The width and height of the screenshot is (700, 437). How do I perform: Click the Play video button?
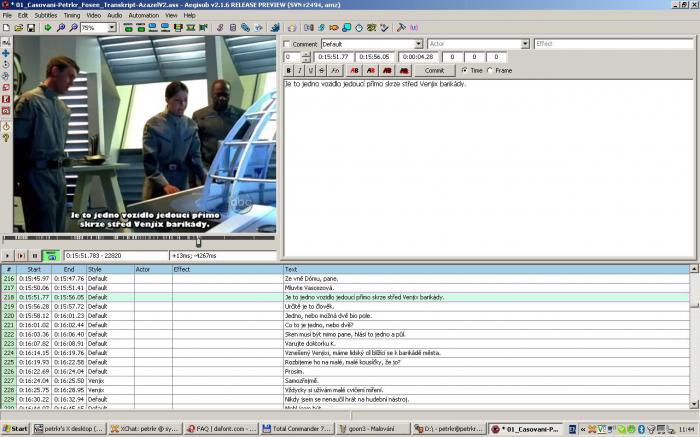(7, 256)
